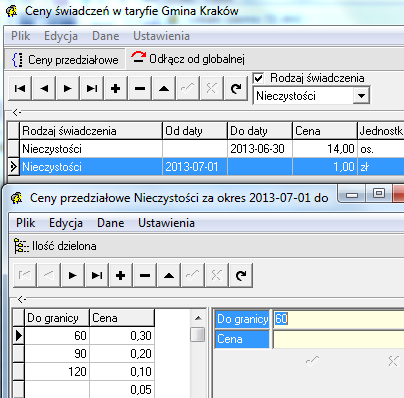Click cancel X in upper window toolbar

tap(212, 88)
